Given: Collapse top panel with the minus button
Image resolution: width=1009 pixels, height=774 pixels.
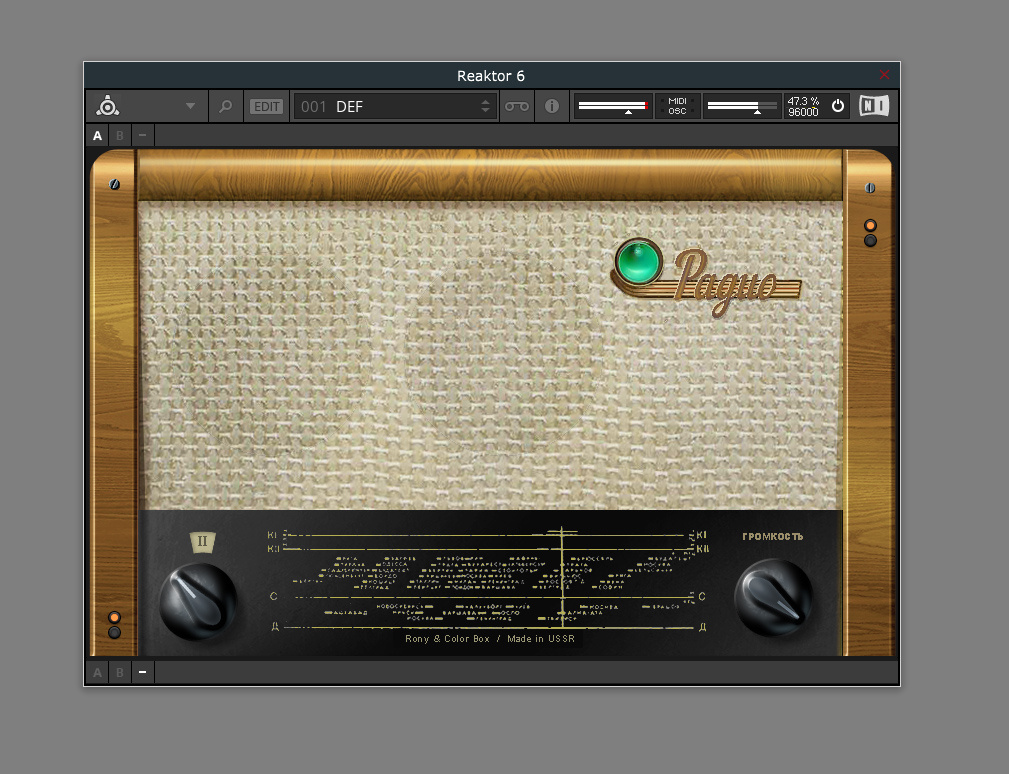Looking at the screenshot, I should 143,136.
